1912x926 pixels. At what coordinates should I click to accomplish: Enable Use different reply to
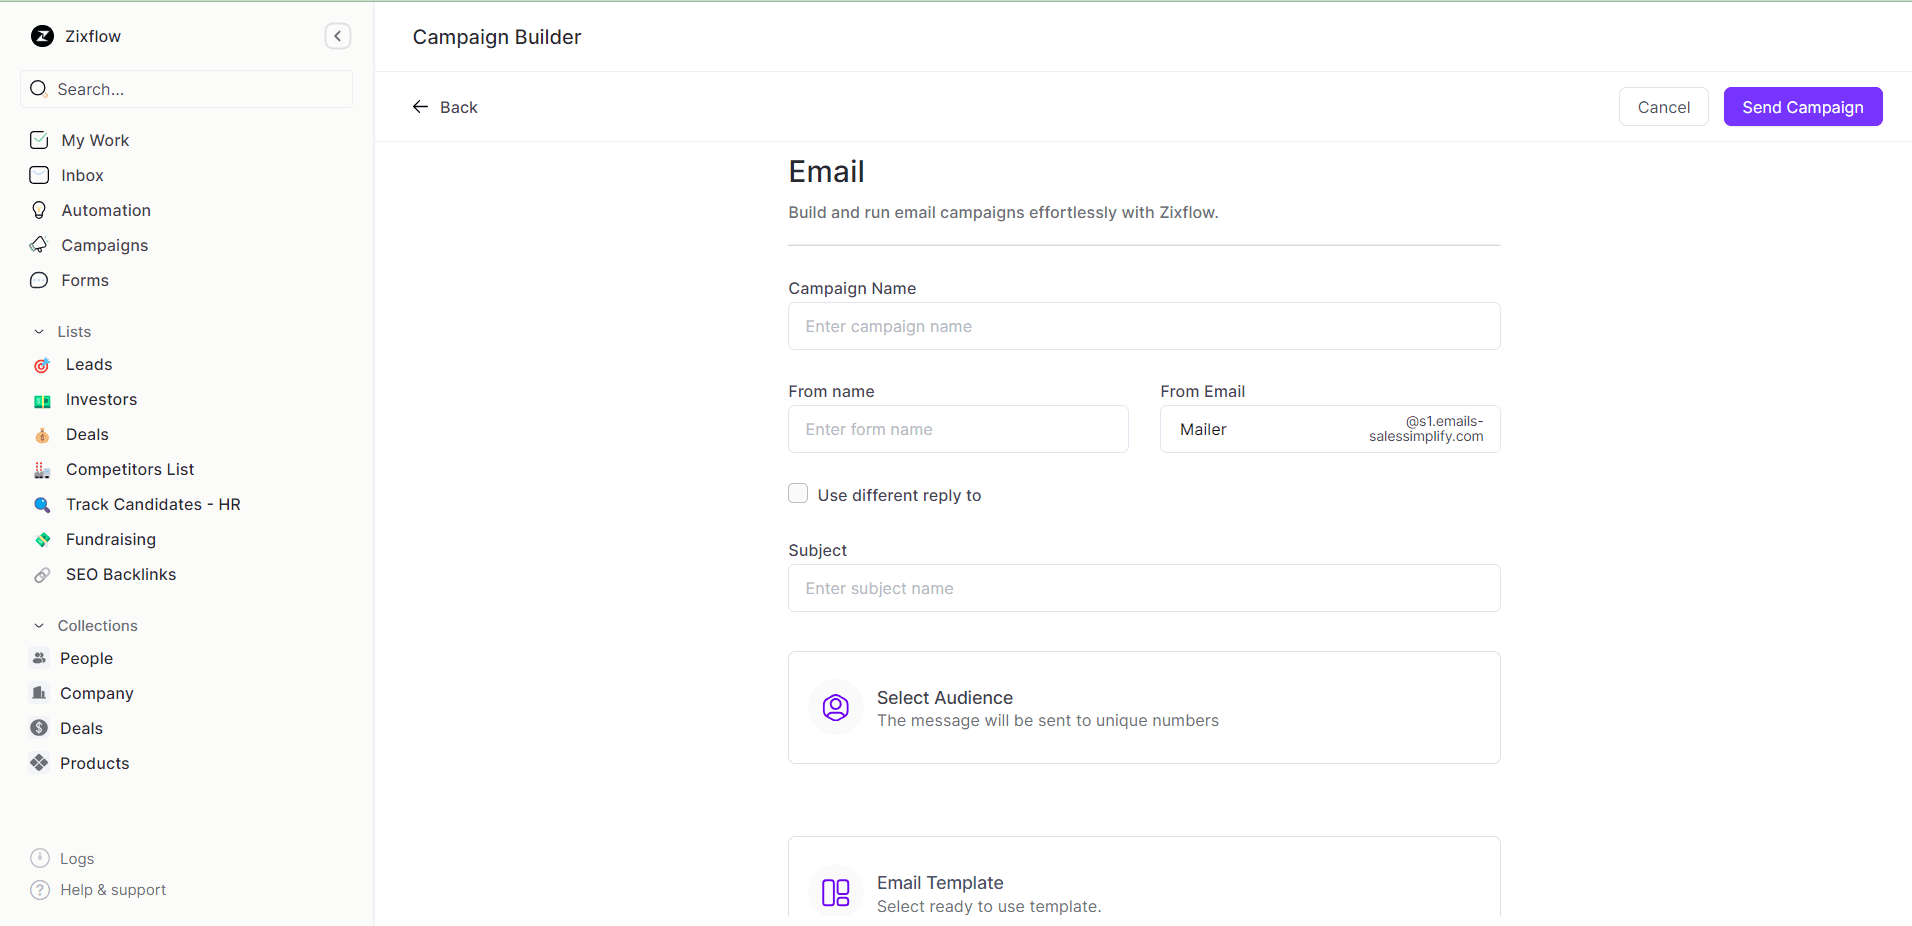[x=798, y=493]
